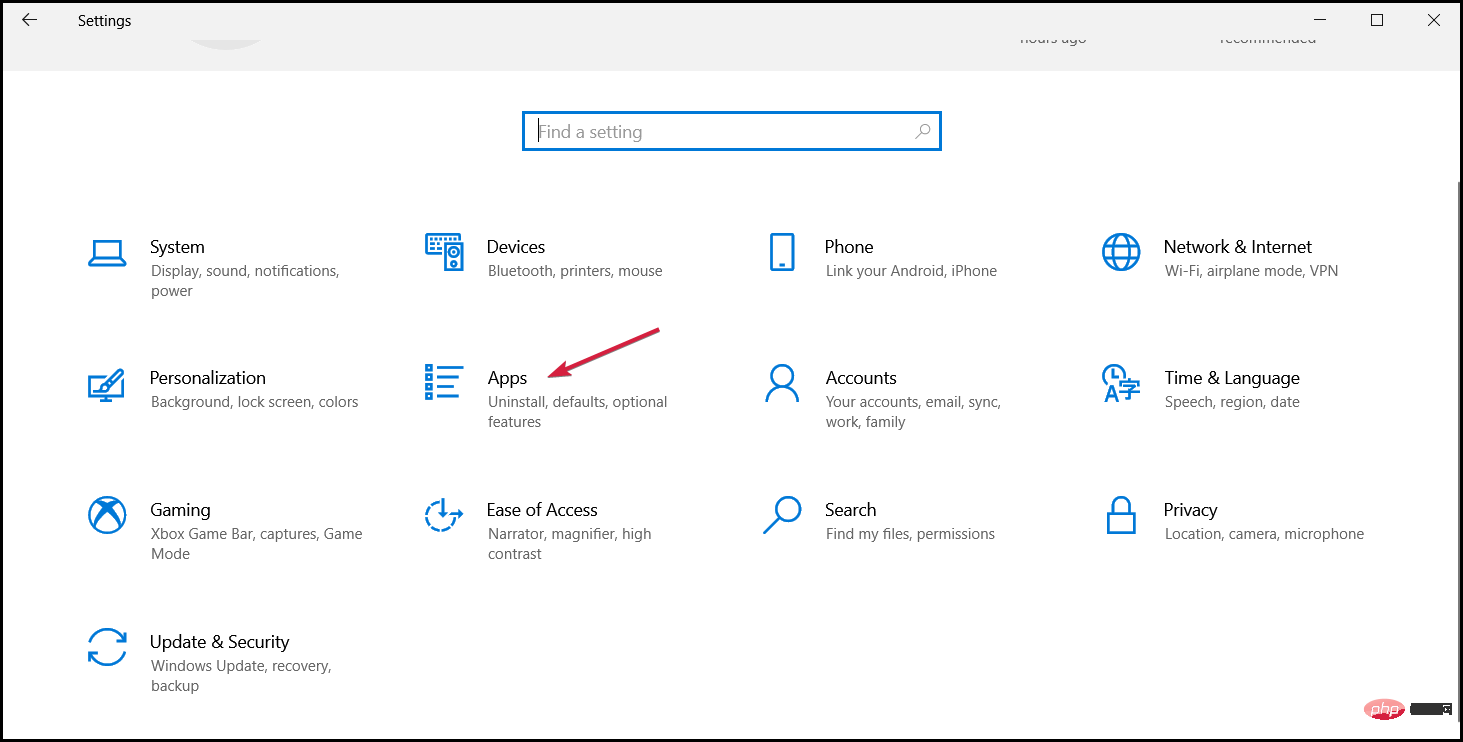Click 'Windows Update, recovery, backup' description

[241, 676]
